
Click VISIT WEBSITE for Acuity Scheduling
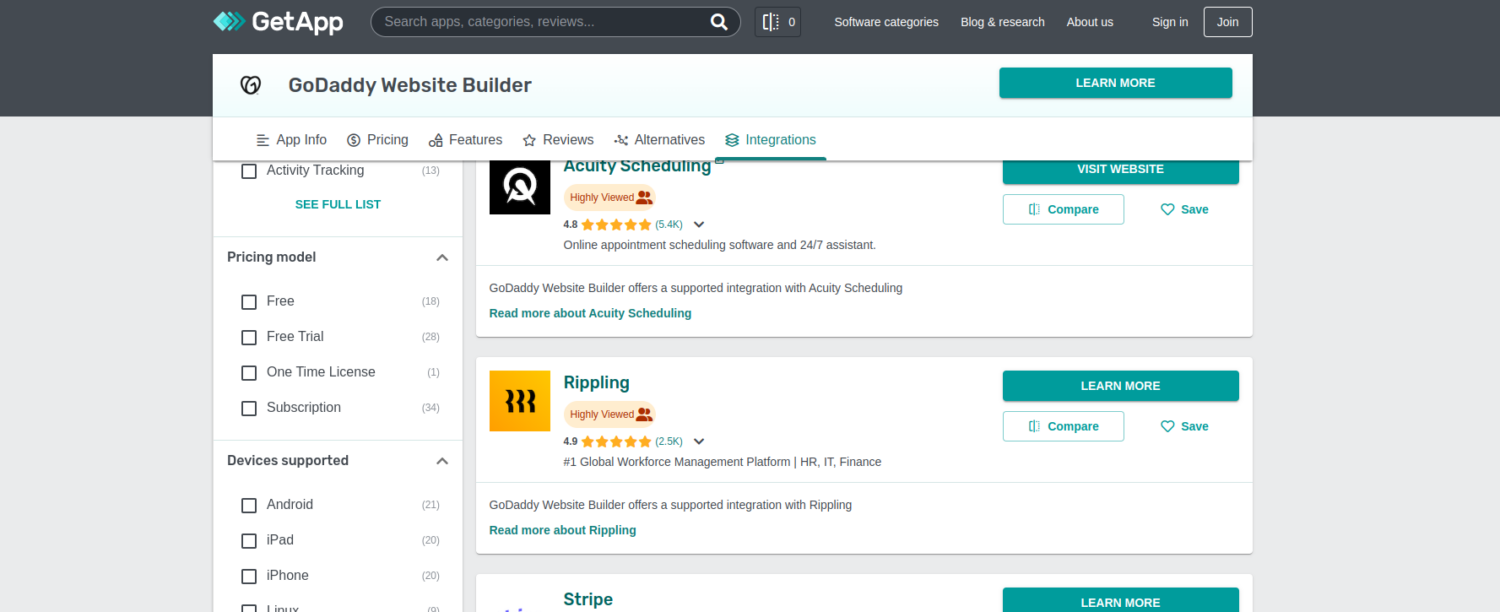[x=1120, y=170]
